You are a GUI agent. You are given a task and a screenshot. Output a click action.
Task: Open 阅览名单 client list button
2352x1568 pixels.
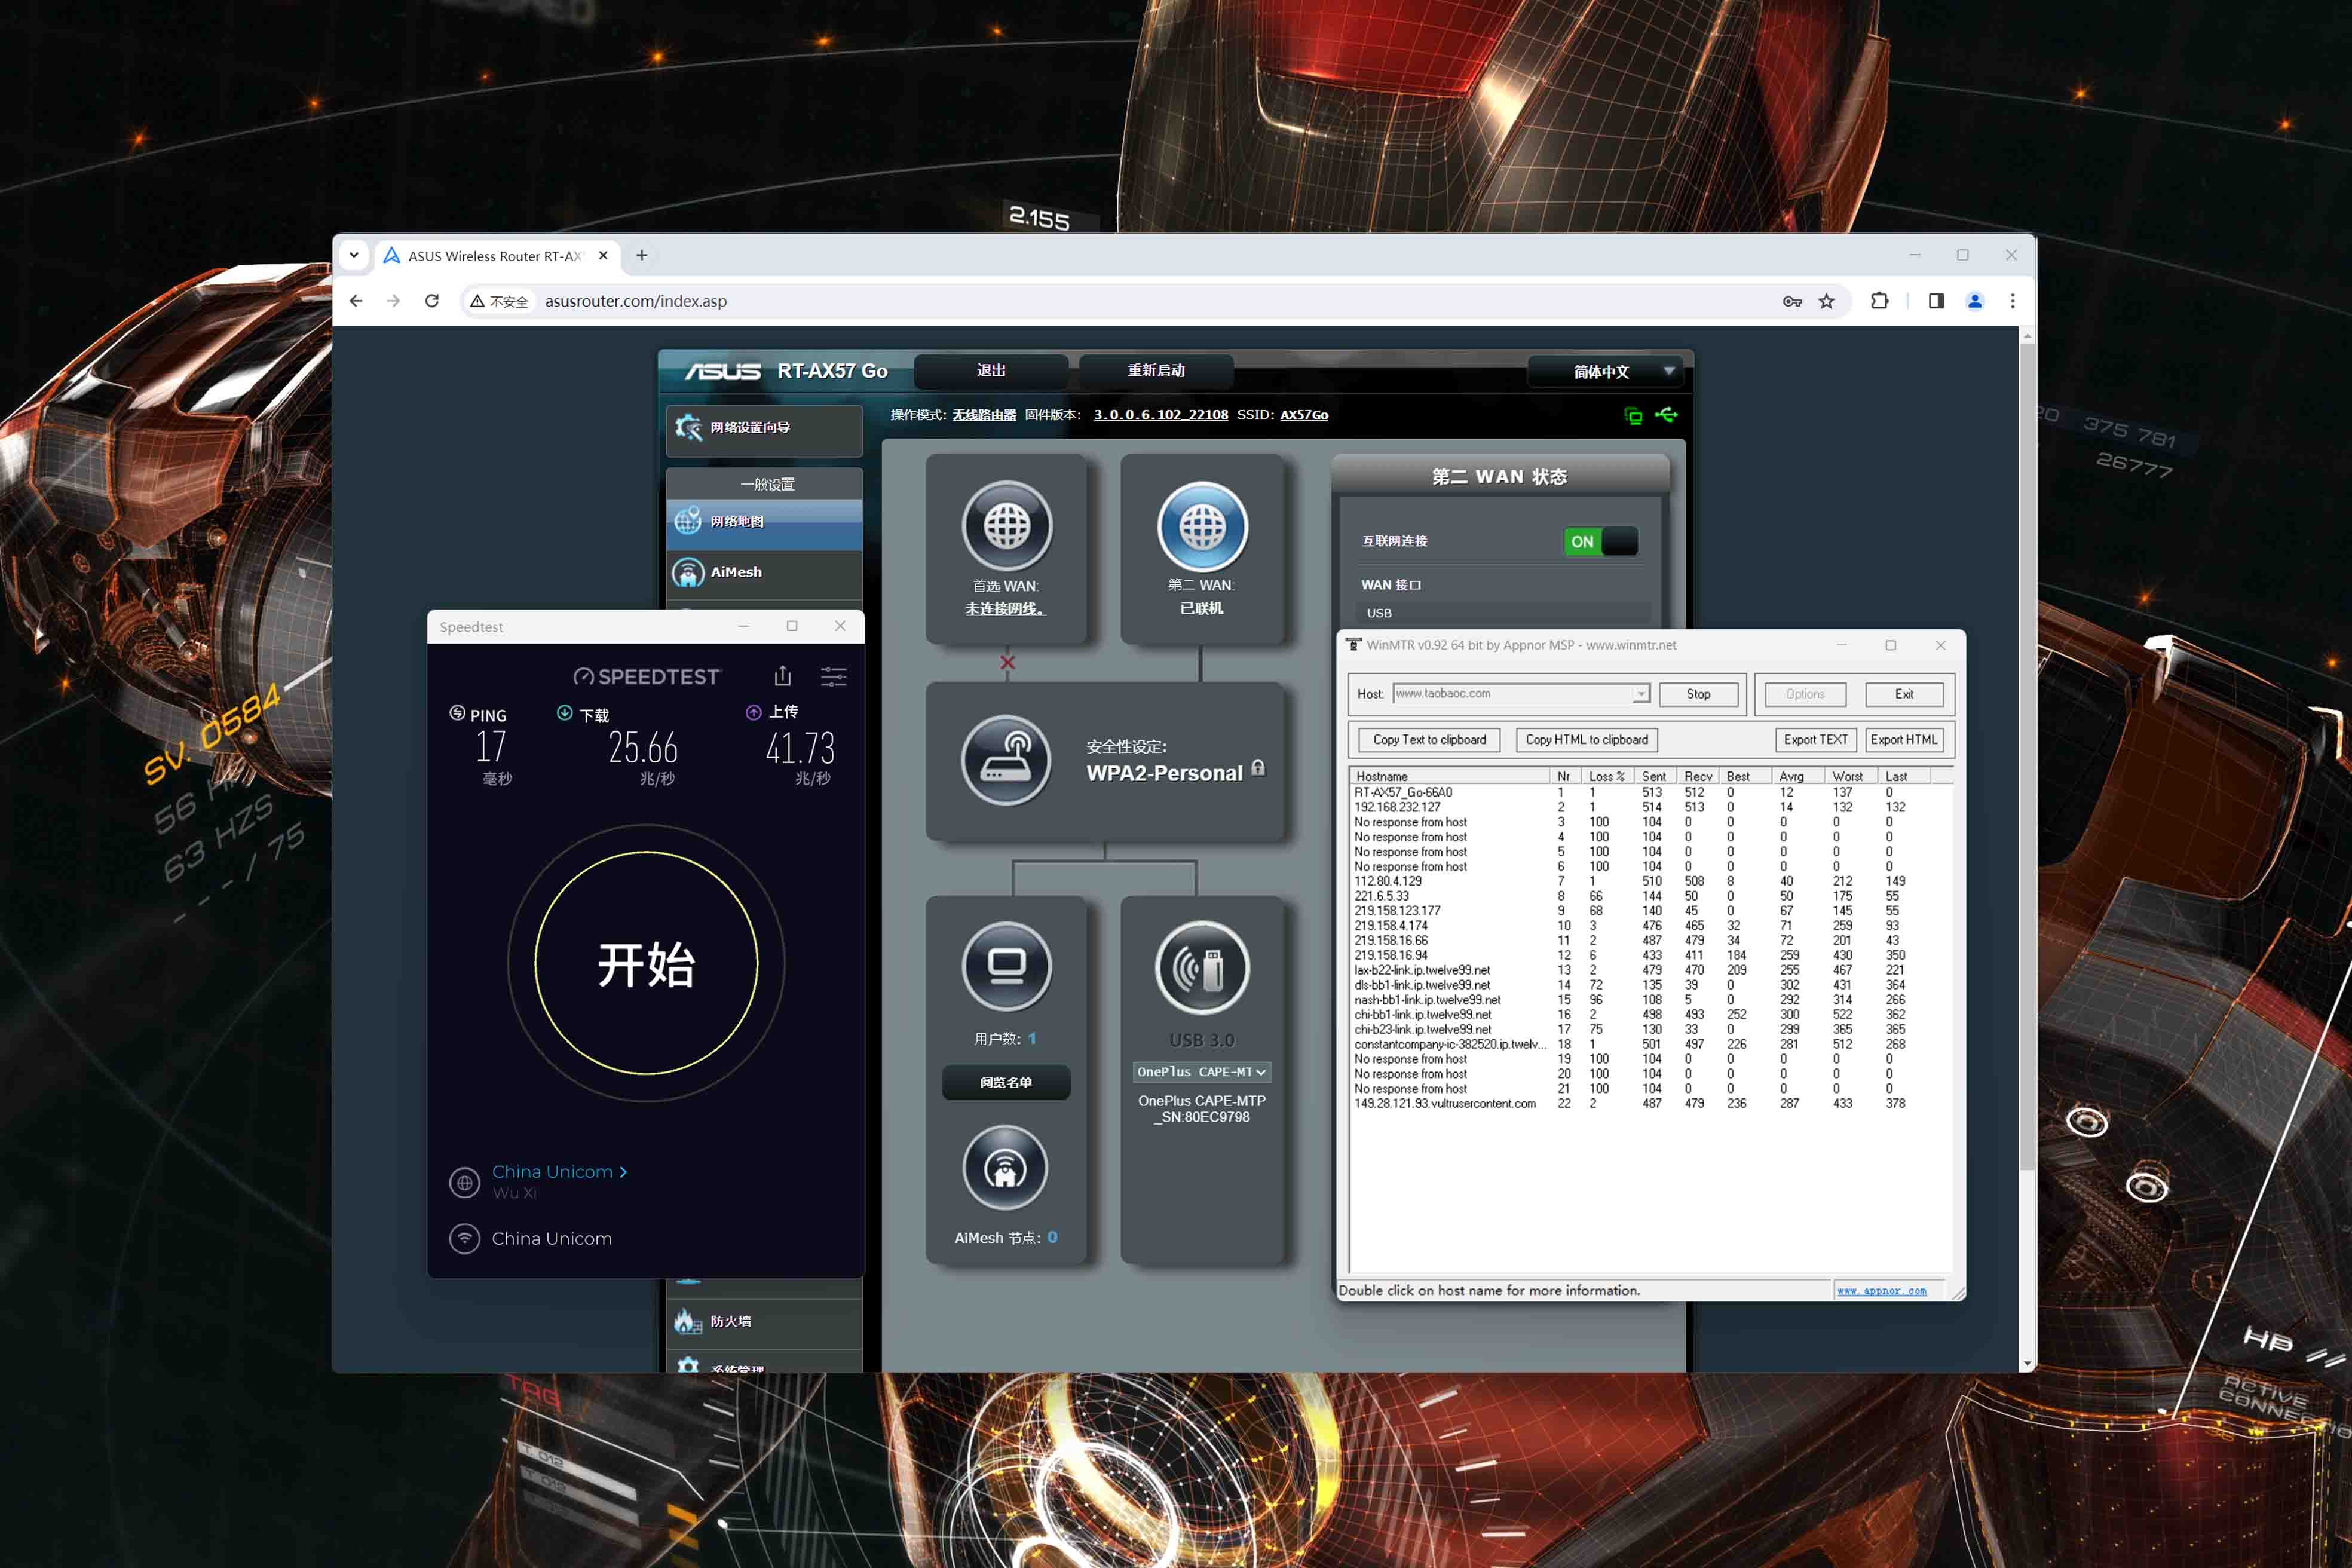(1006, 1083)
